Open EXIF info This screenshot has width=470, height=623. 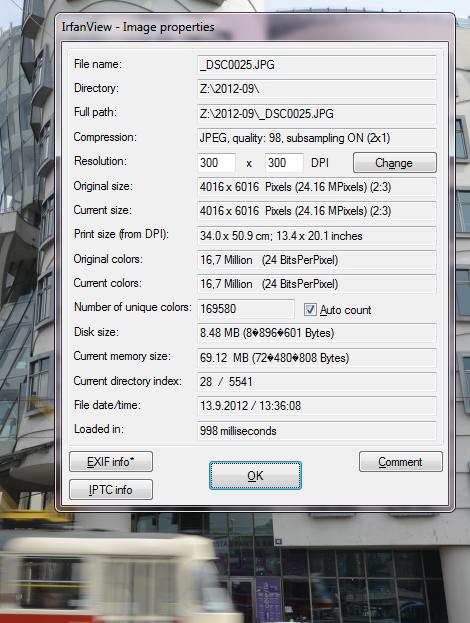[x=111, y=462]
